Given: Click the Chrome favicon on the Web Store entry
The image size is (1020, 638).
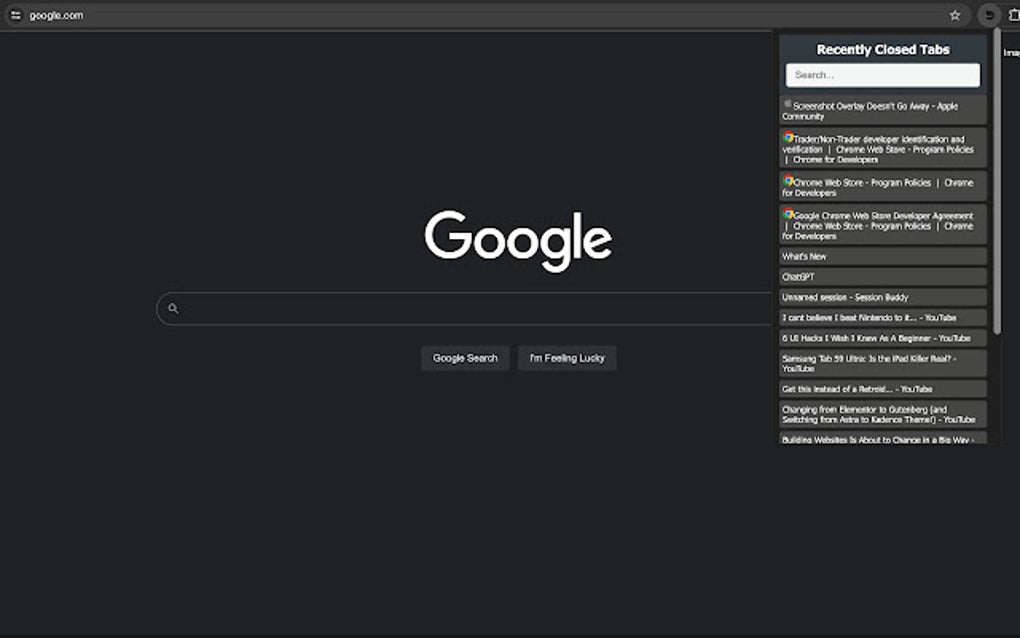Looking at the screenshot, I should (786, 182).
